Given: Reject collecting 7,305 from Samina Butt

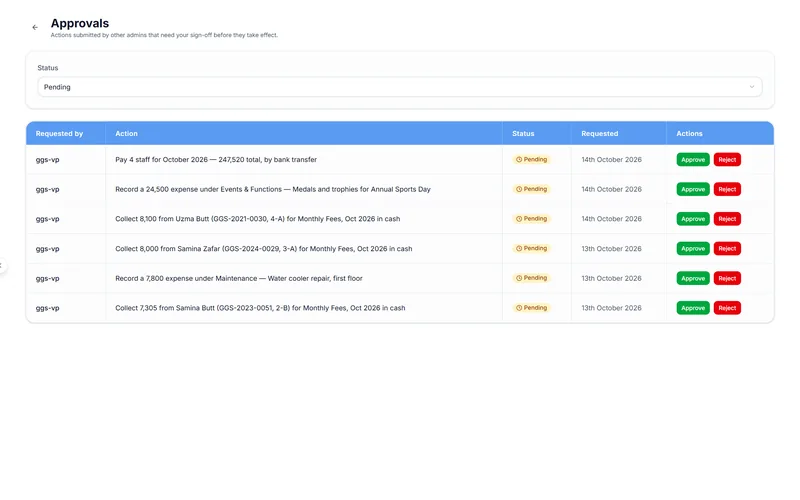Looking at the screenshot, I should (x=727, y=308).
